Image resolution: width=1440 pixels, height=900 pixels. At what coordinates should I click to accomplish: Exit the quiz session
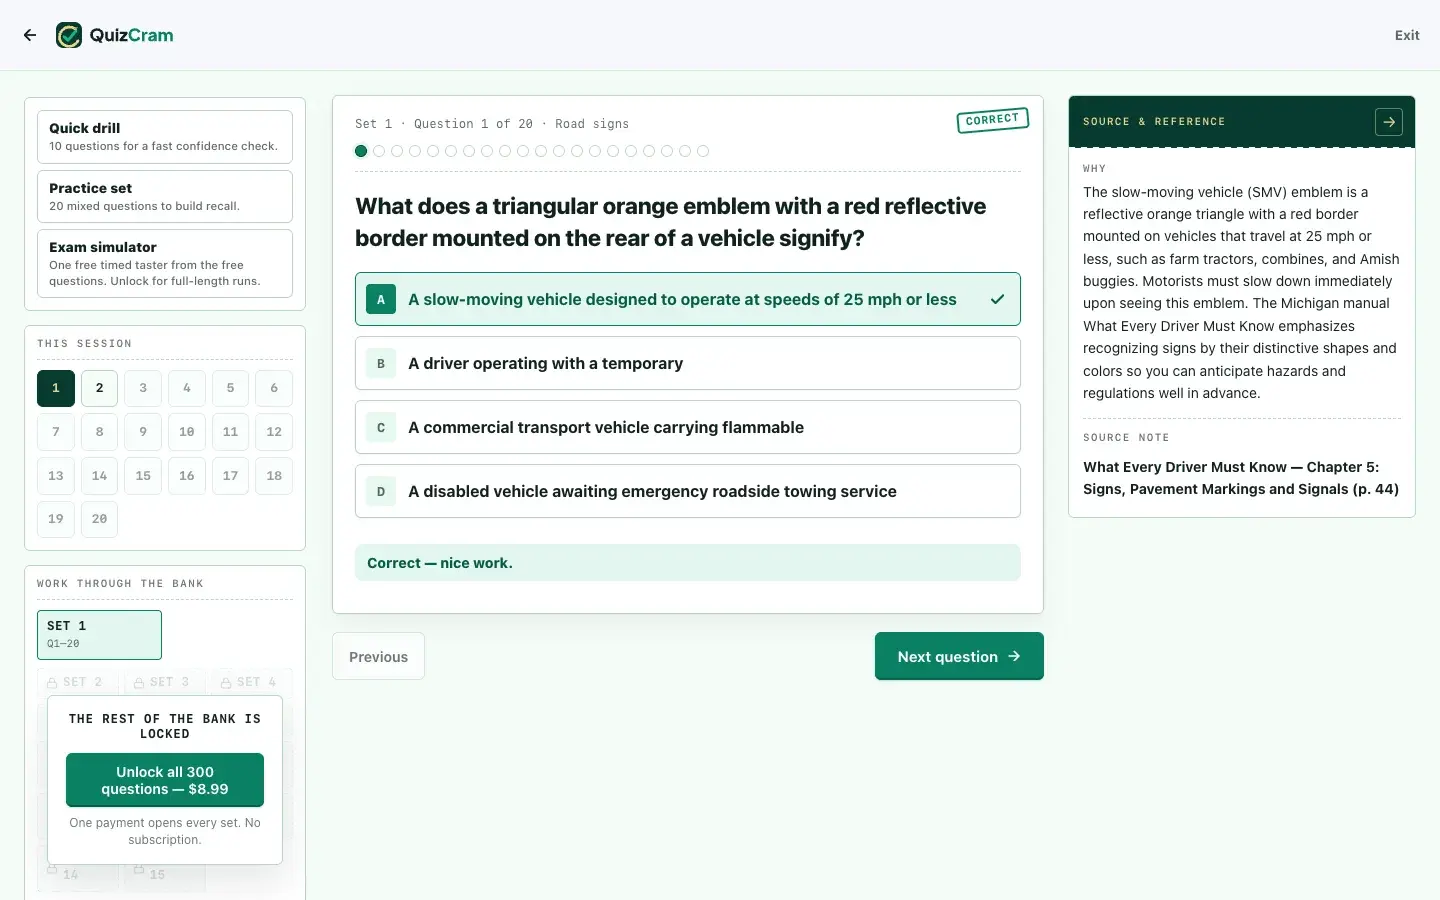1407,35
